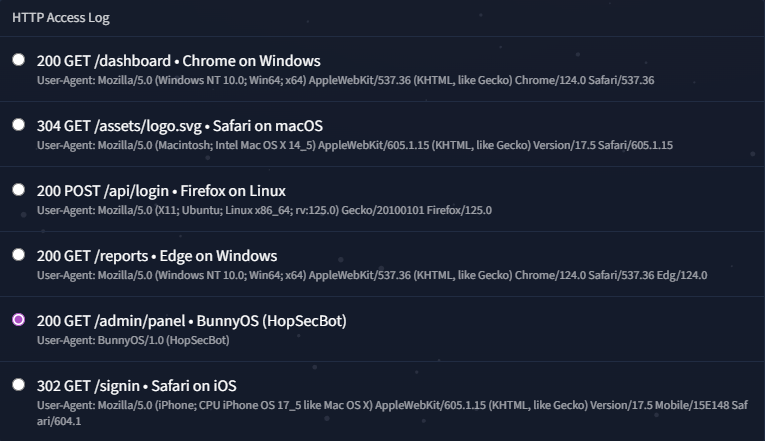Click the /signin request path text
The width and height of the screenshot is (765, 441).
119,386
